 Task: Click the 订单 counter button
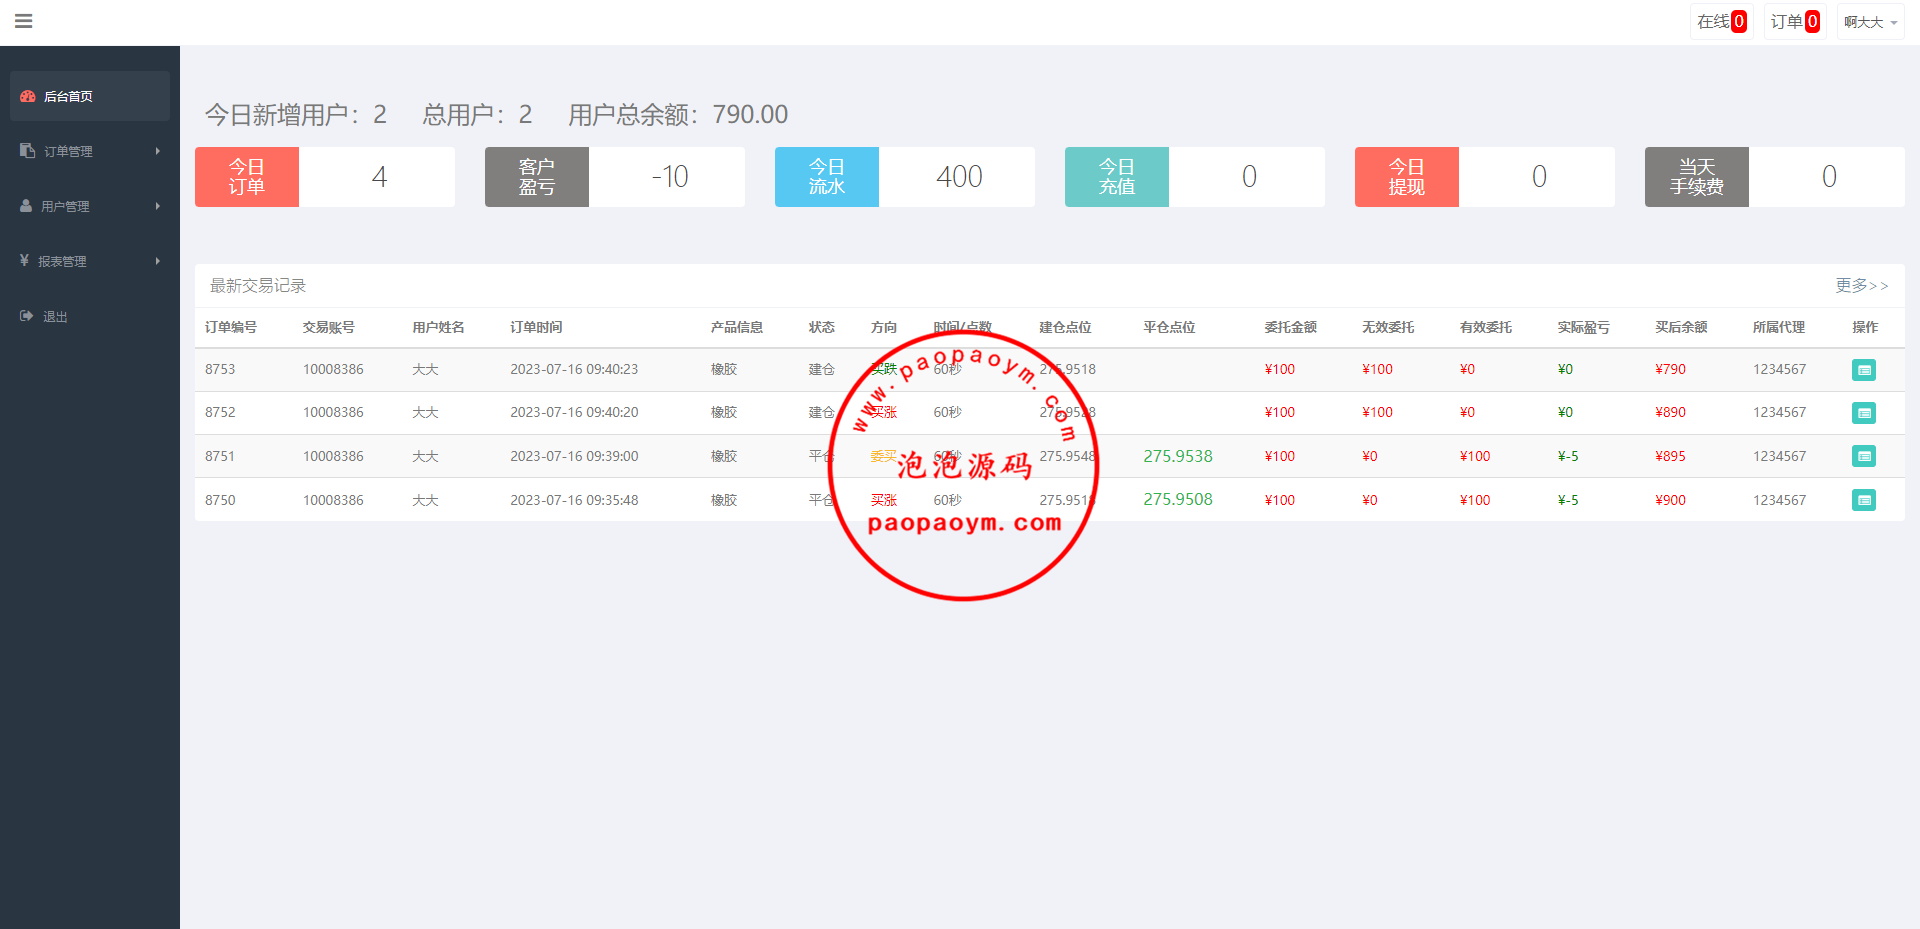1794,22
